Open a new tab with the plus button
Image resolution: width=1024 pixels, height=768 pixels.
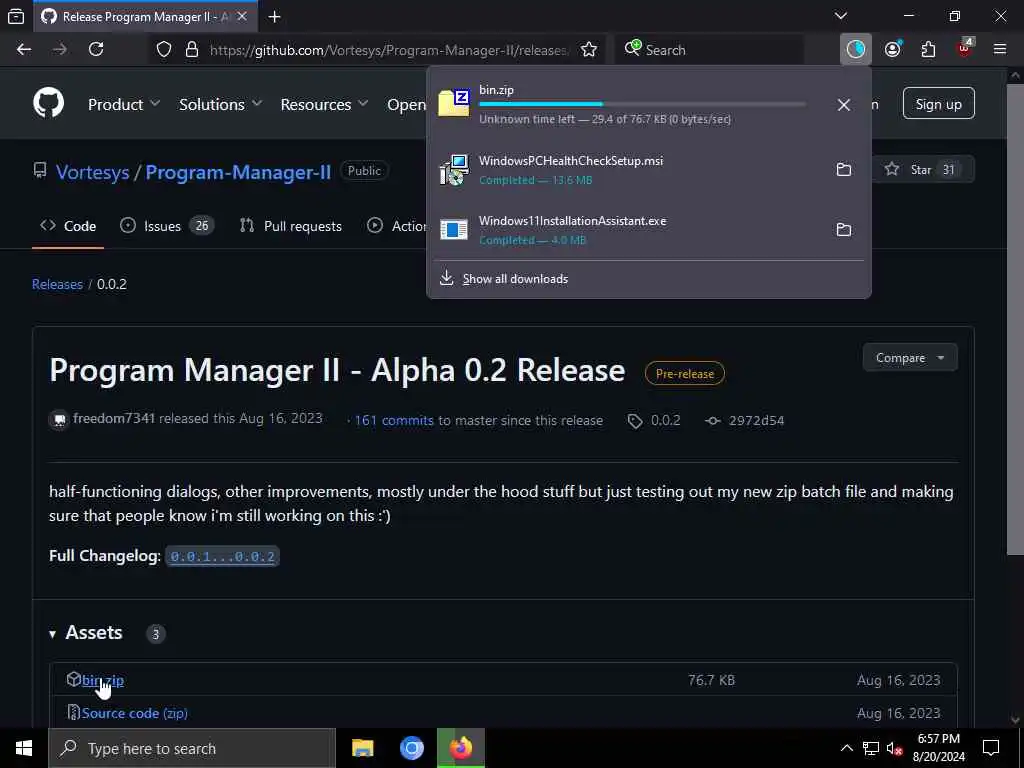click(x=274, y=17)
